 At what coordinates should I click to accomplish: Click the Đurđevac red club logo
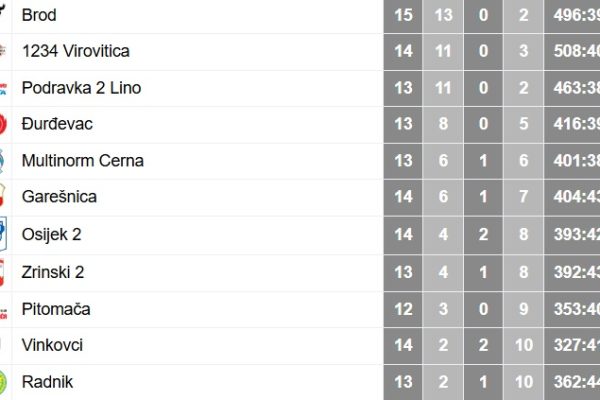[3, 124]
